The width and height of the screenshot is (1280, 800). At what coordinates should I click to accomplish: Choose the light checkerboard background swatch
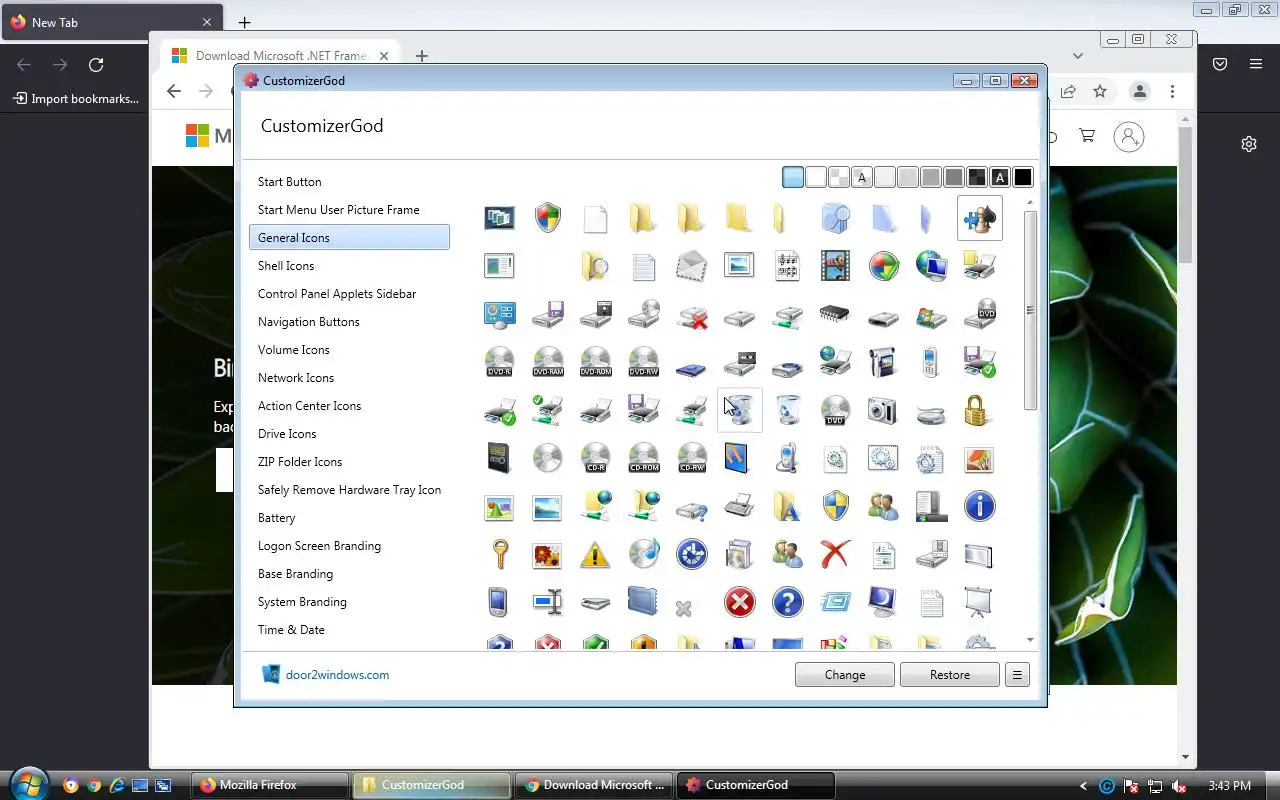pyautogui.click(x=839, y=178)
